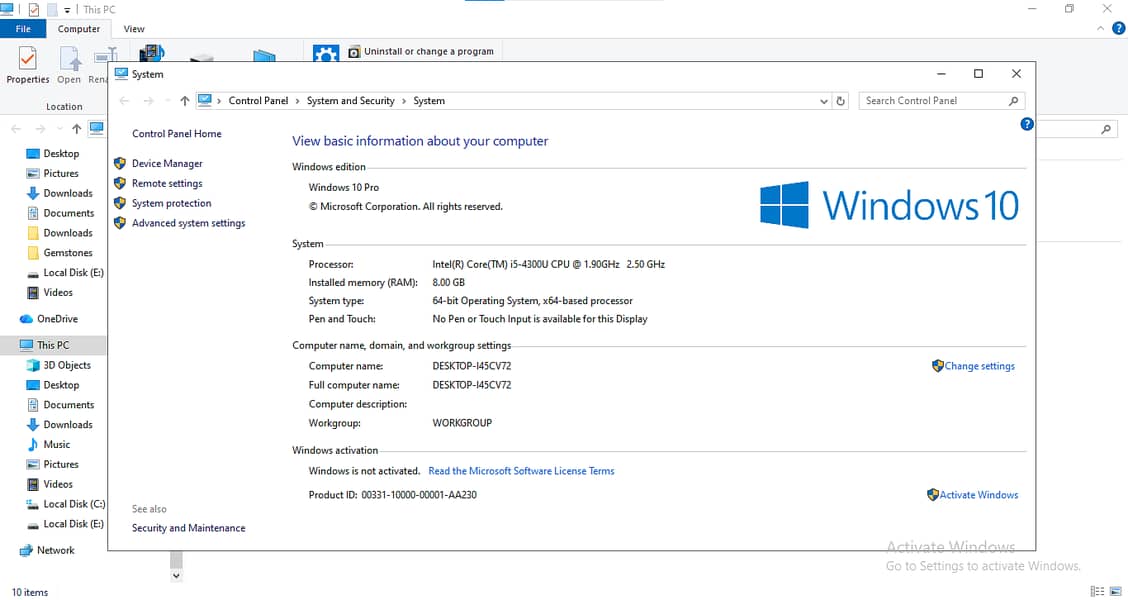Open Device Manager from the System sidebar
The image size is (1128, 600).
[167, 163]
